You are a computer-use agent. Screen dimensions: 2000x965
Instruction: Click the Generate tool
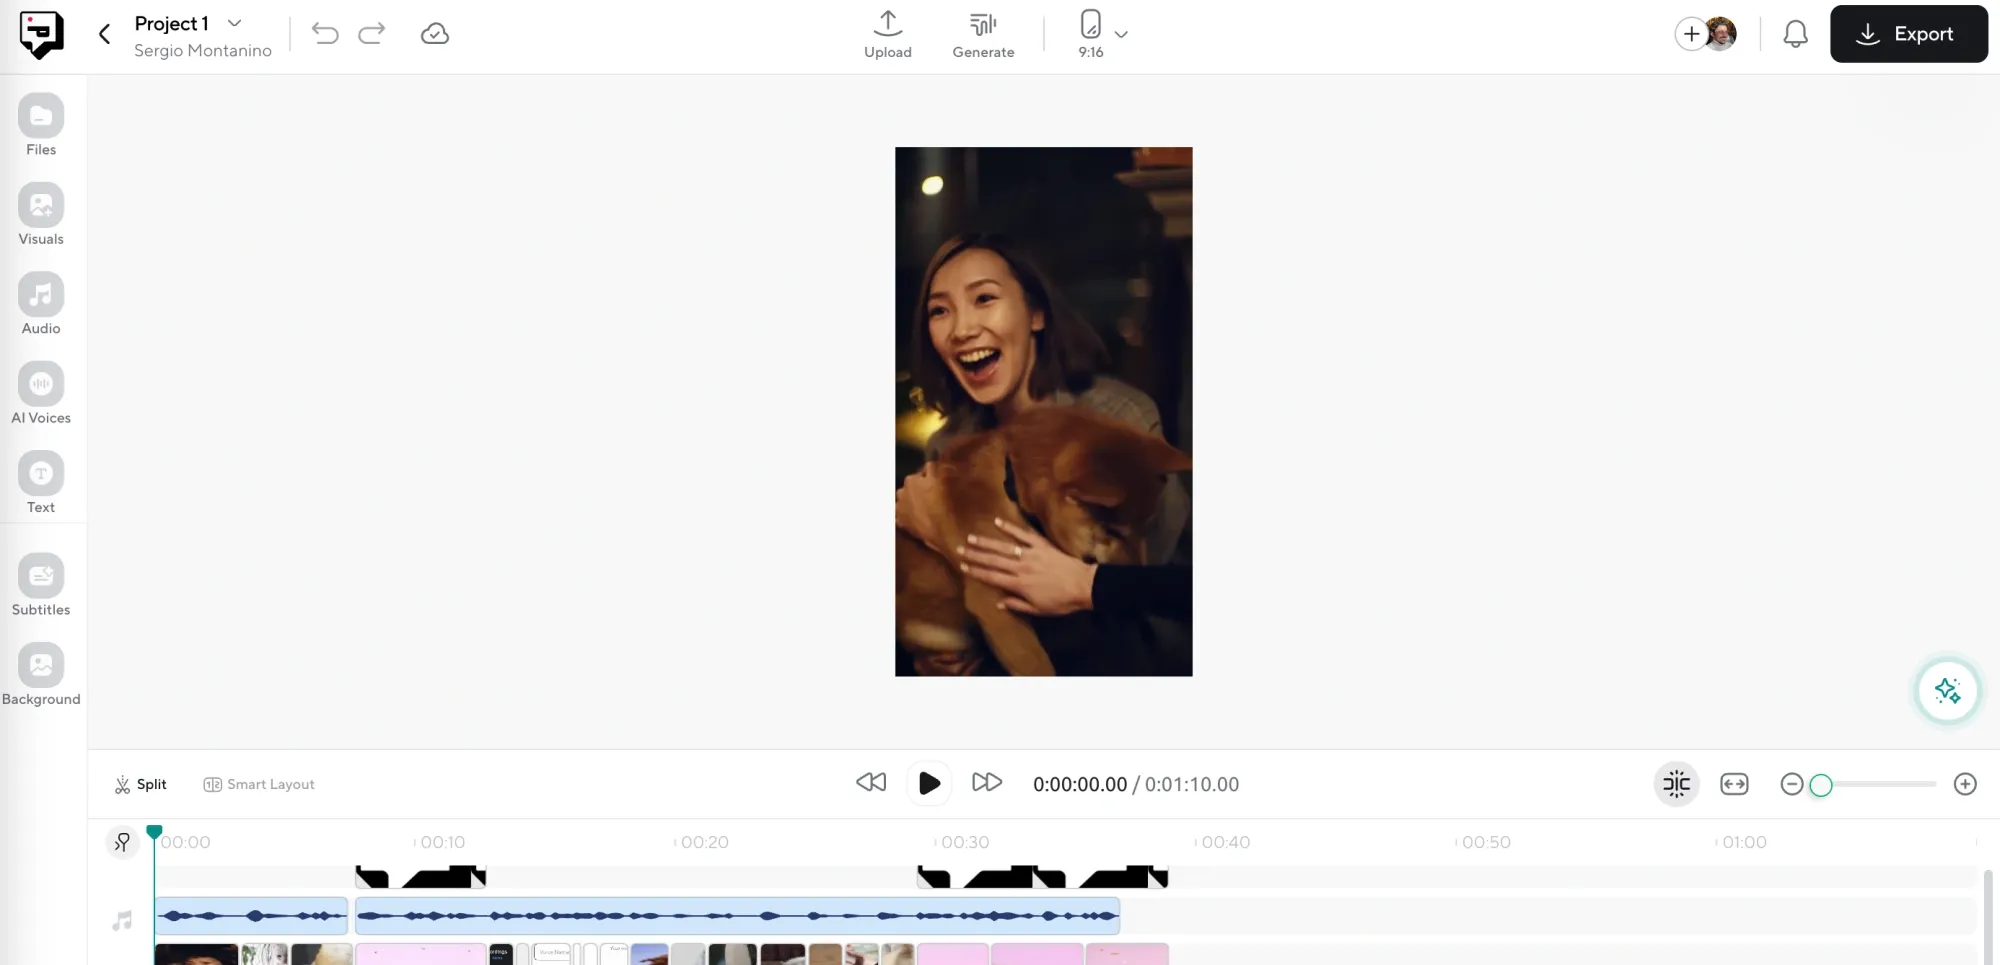(983, 33)
